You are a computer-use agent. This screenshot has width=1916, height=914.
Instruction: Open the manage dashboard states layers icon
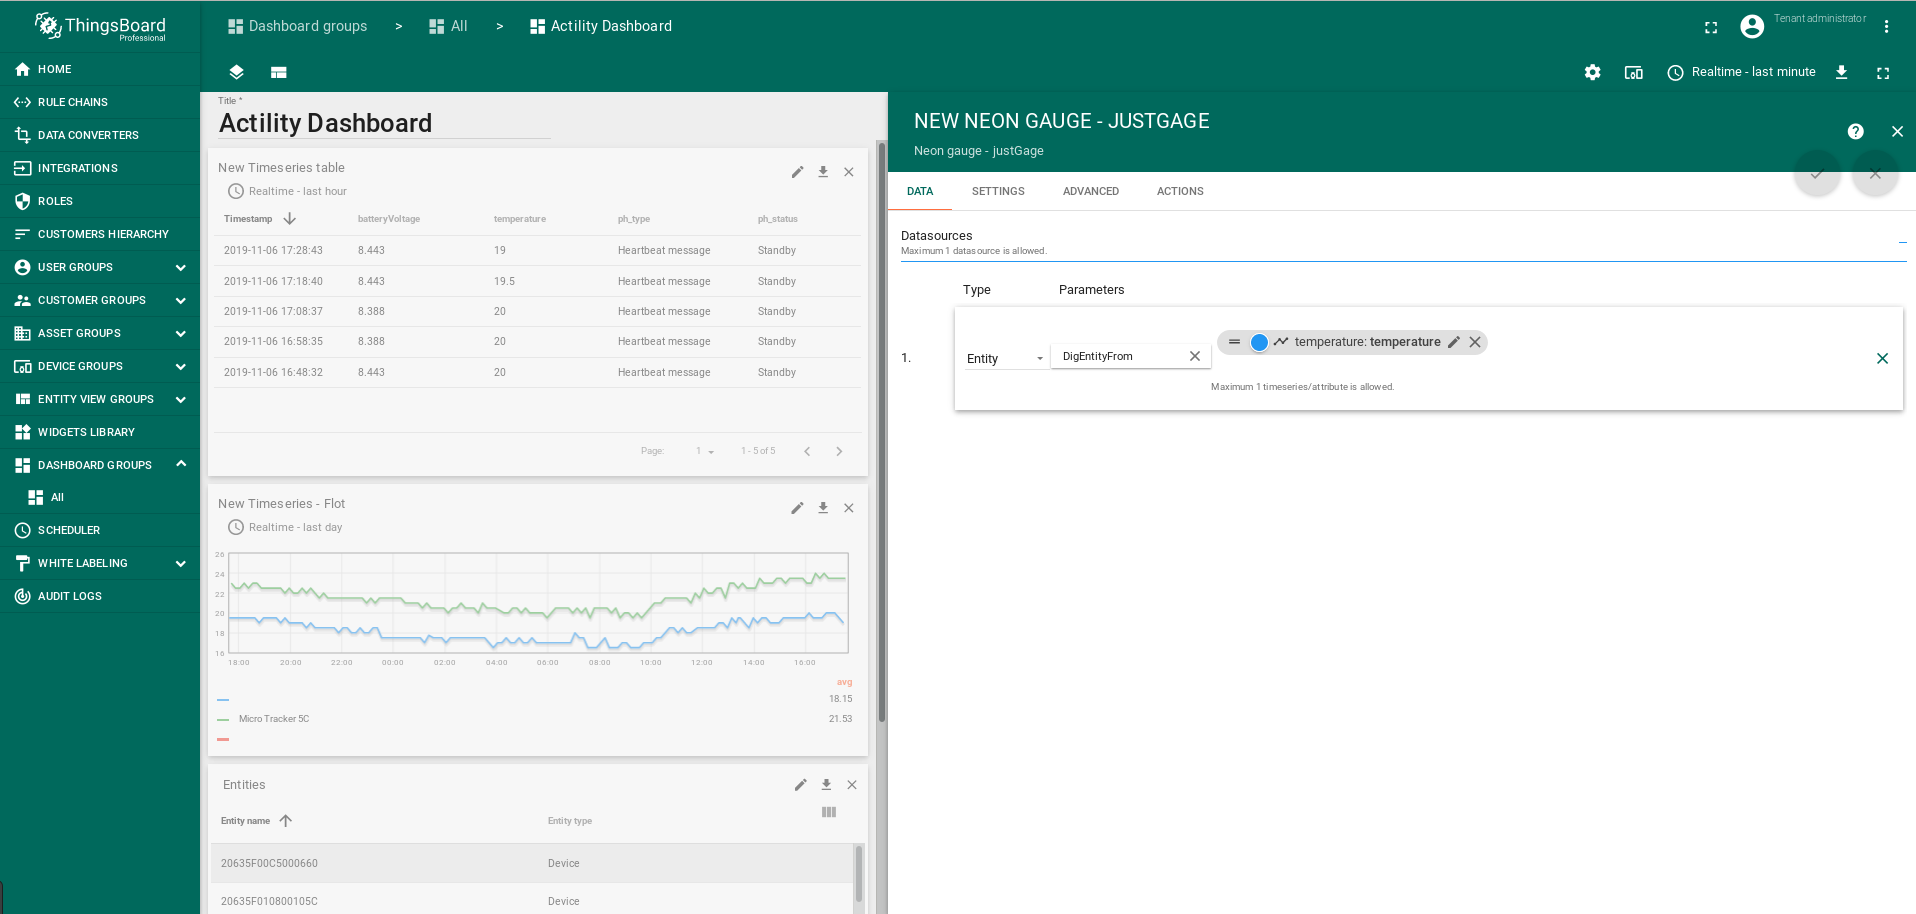[236, 72]
